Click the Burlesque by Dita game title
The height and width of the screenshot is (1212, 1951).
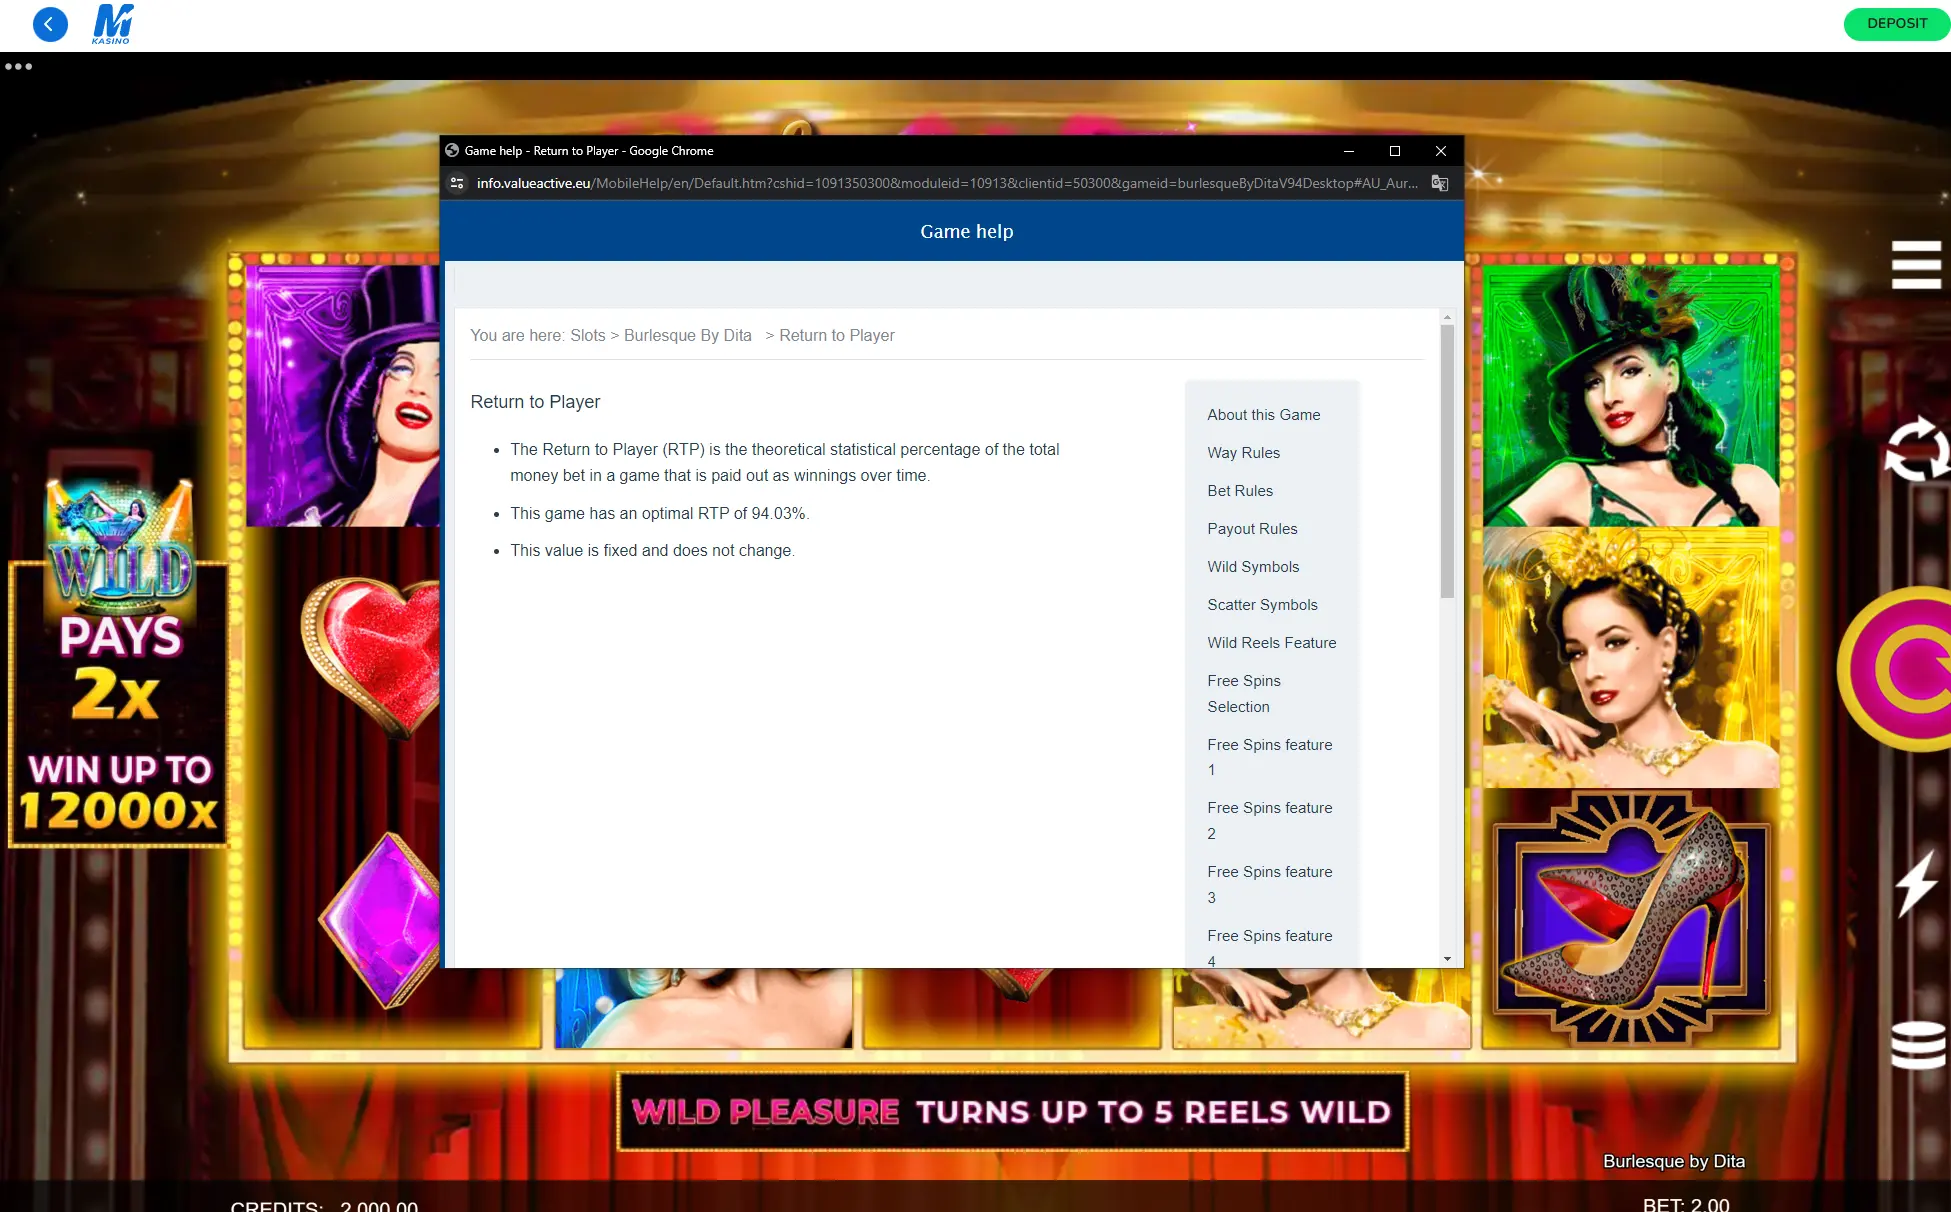pyautogui.click(x=1674, y=1161)
